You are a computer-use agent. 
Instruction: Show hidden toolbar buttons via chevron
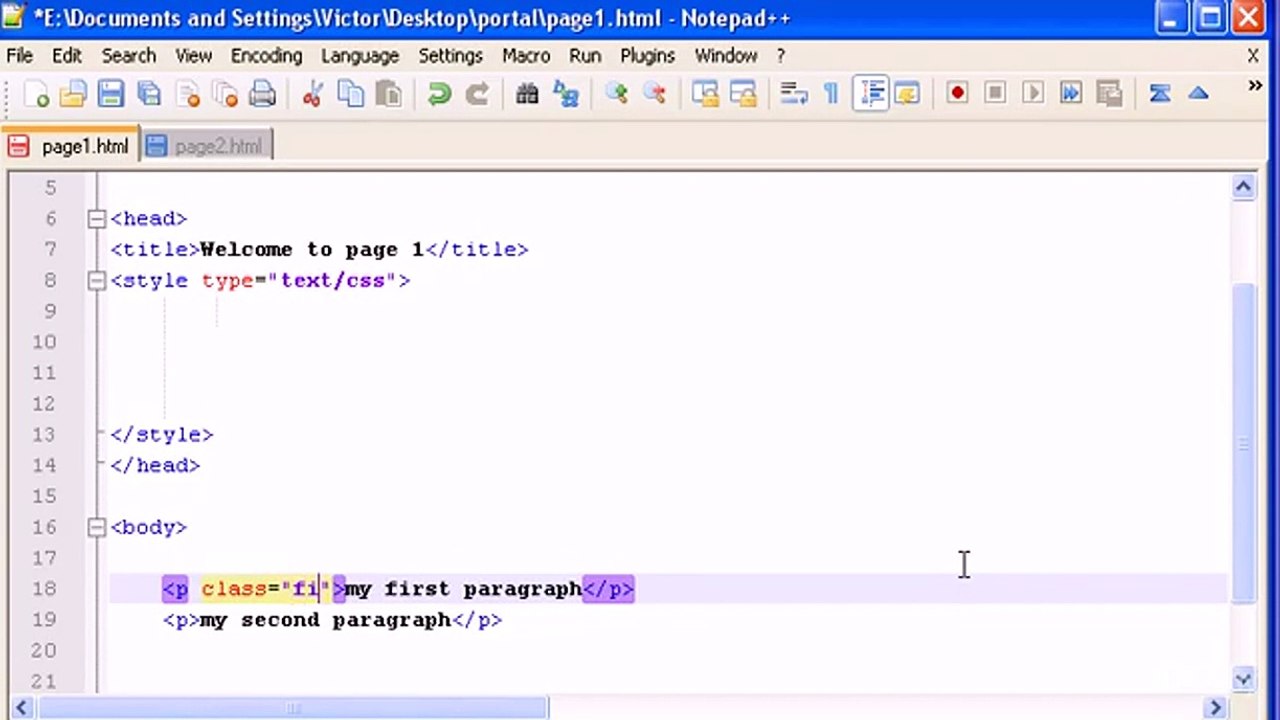[1255, 87]
